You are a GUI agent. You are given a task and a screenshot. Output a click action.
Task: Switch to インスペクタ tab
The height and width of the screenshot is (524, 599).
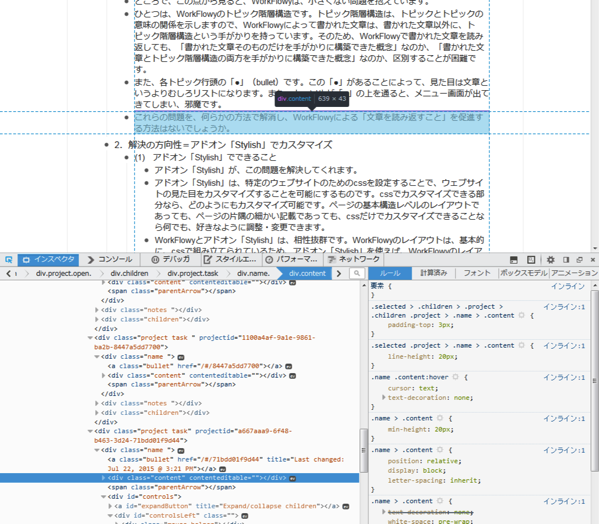[49, 260]
